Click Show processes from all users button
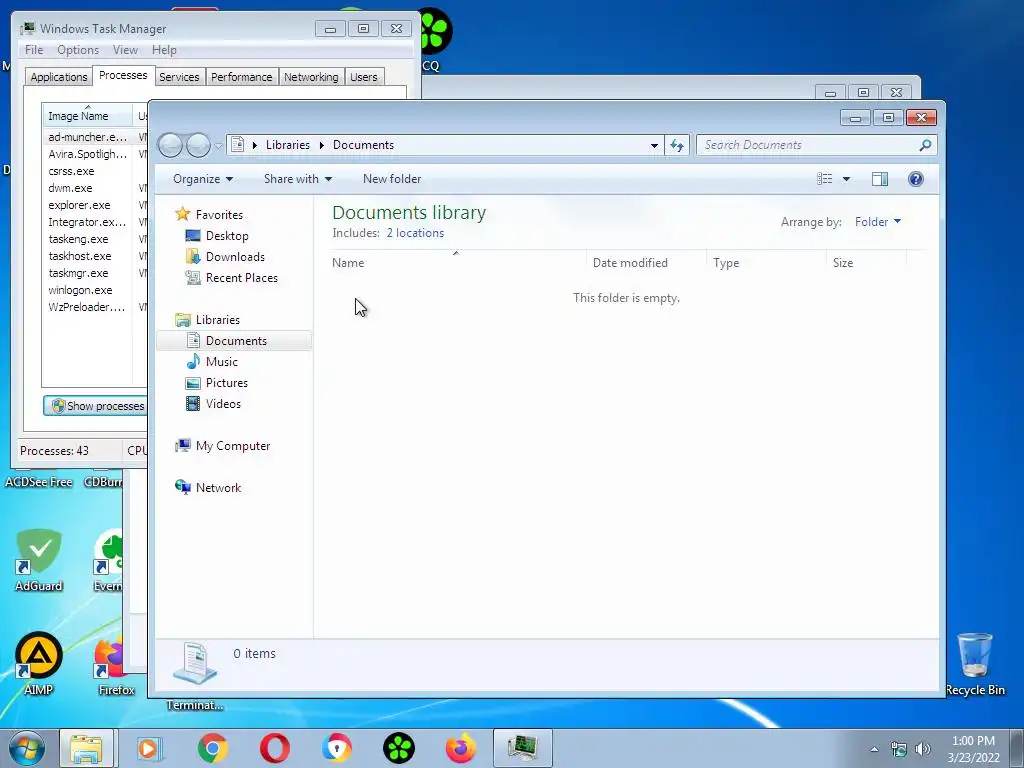Image resolution: width=1024 pixels, height=768 pixels. click(96, 406)
